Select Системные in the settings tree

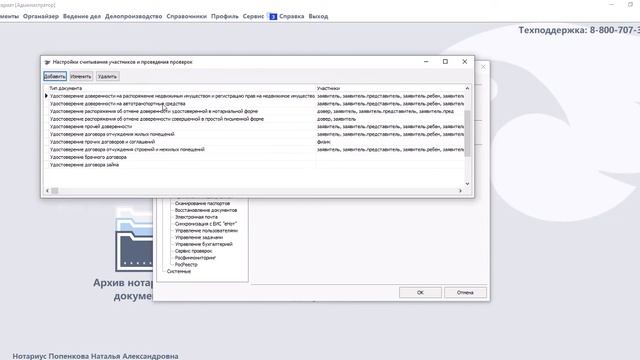179,271
